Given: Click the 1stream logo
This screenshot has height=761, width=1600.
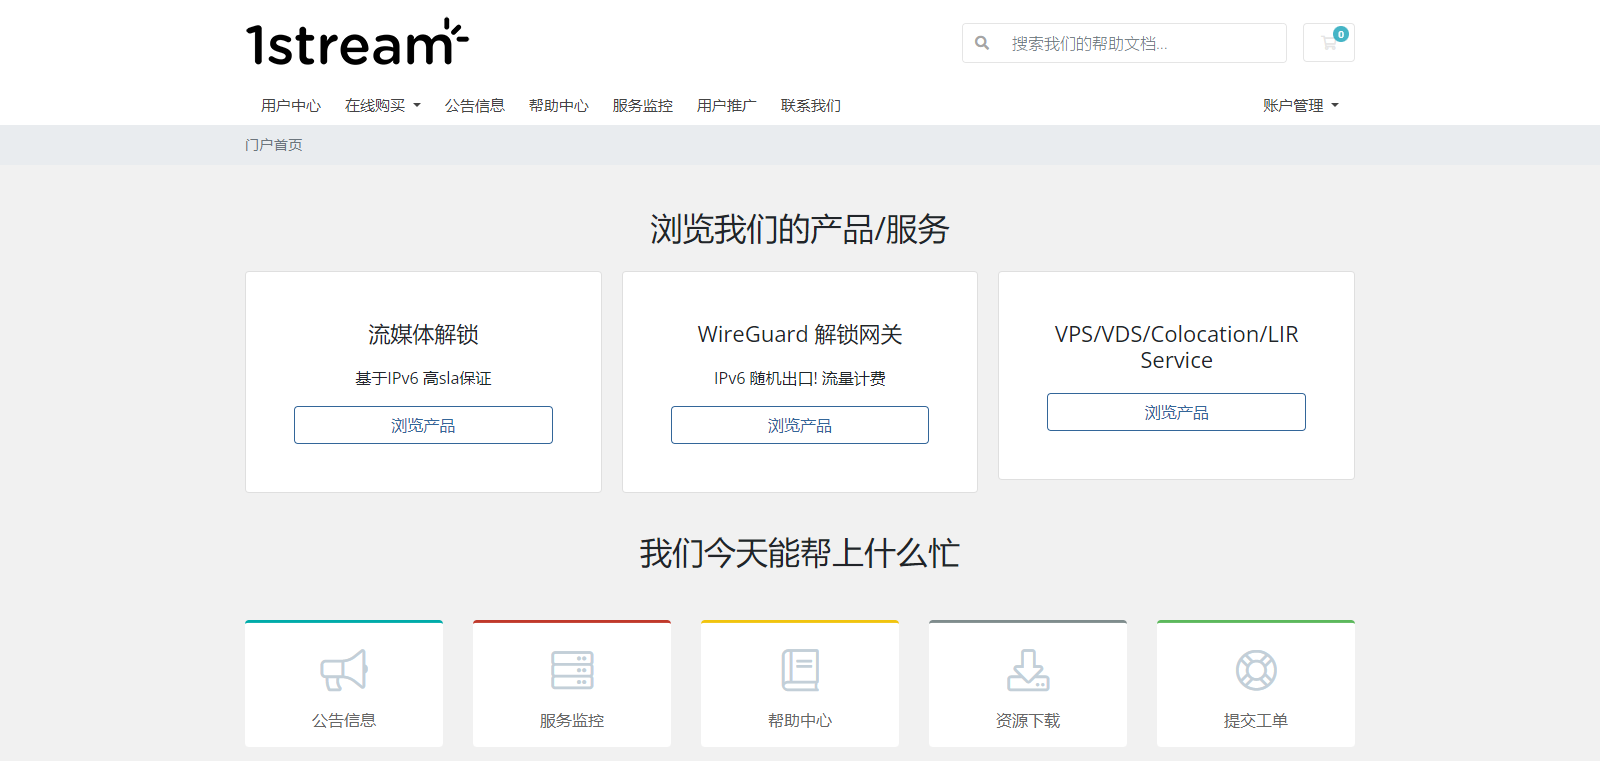Looking at the screenshot, I should 357,42.
